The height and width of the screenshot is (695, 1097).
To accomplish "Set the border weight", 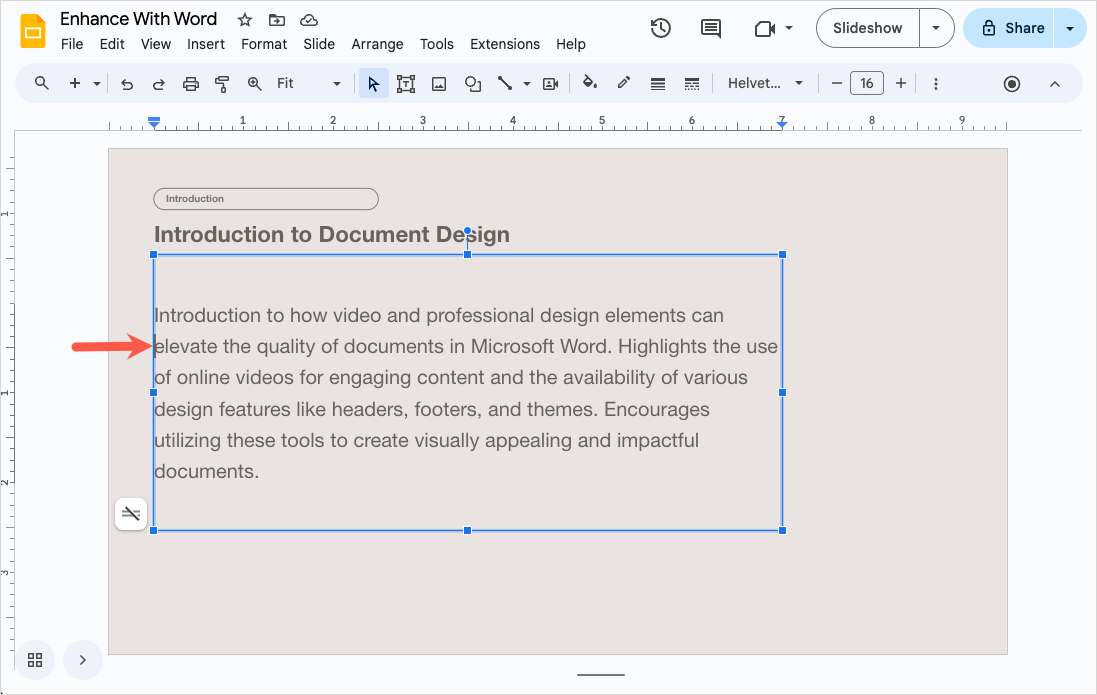I will point(658,84).
